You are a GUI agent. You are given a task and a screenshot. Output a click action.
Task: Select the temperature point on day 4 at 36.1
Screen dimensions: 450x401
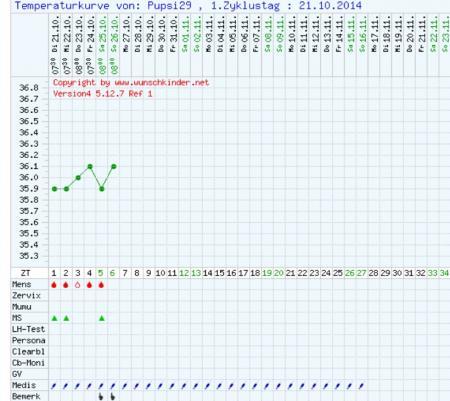tap(90, 166)
